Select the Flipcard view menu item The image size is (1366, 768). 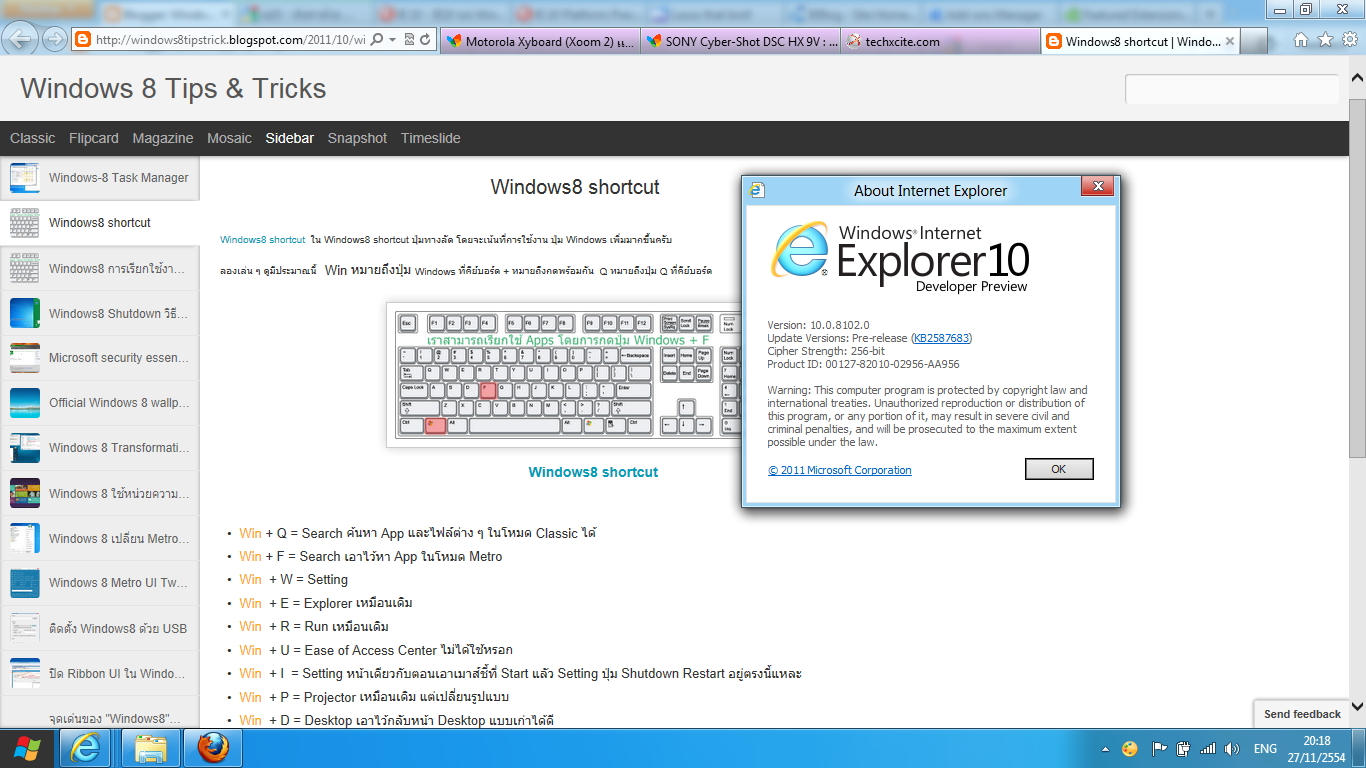tap(94, 138)
